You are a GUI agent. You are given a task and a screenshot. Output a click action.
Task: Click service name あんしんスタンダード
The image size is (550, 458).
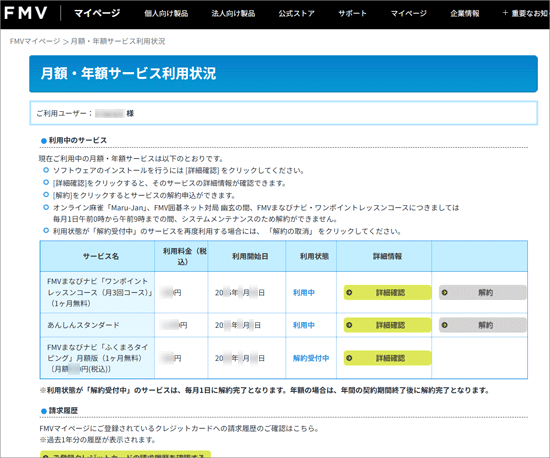pos(83,325)
